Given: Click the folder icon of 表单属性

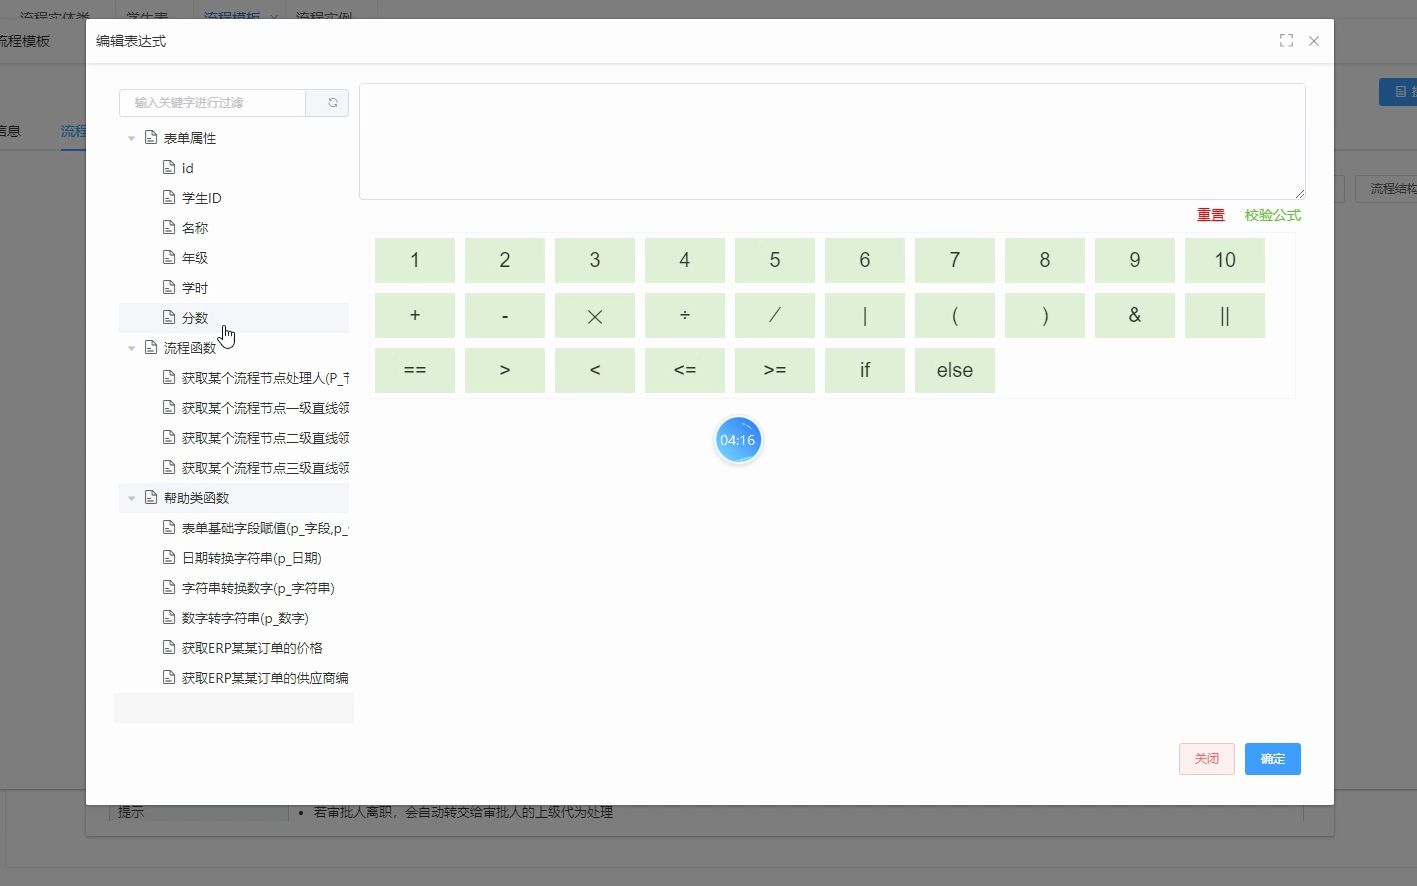Looking at the screenshot, I should click(151, 138).
